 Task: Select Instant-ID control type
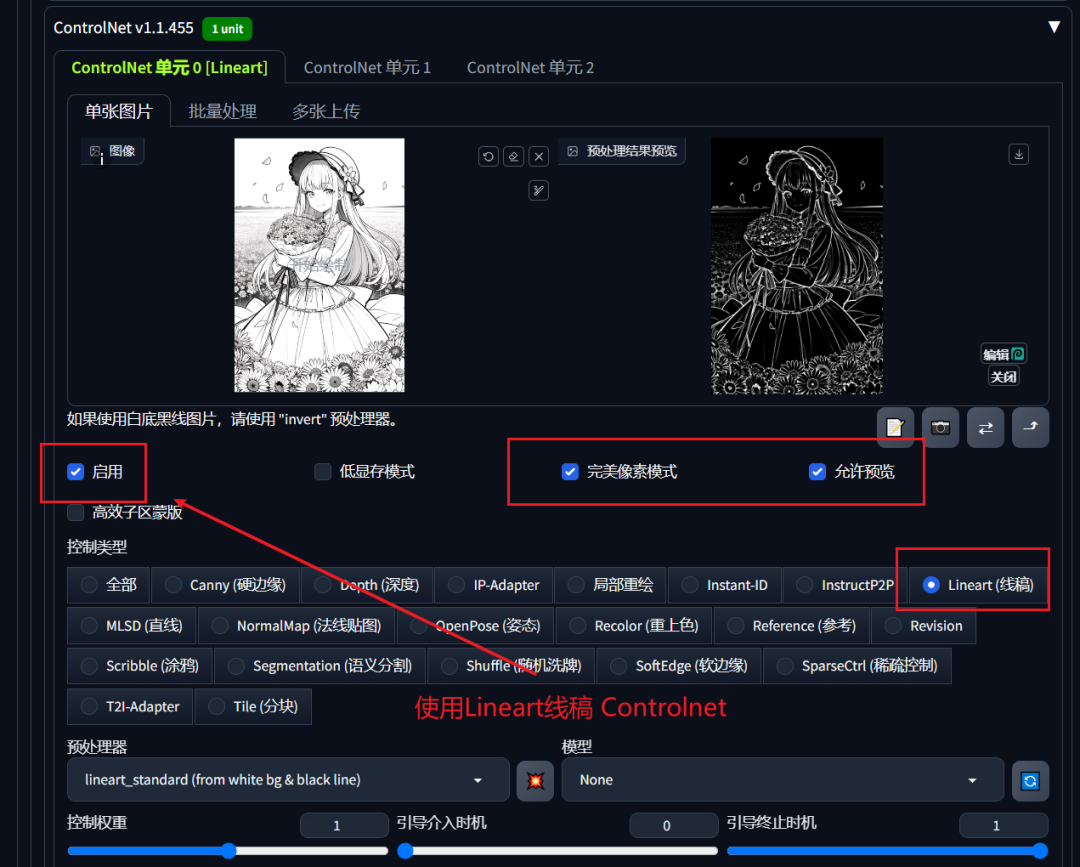click(x=725, y=585)
